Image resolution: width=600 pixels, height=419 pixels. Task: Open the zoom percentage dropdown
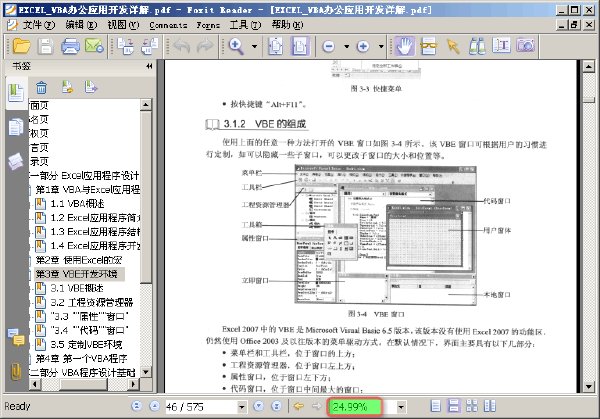401,407
